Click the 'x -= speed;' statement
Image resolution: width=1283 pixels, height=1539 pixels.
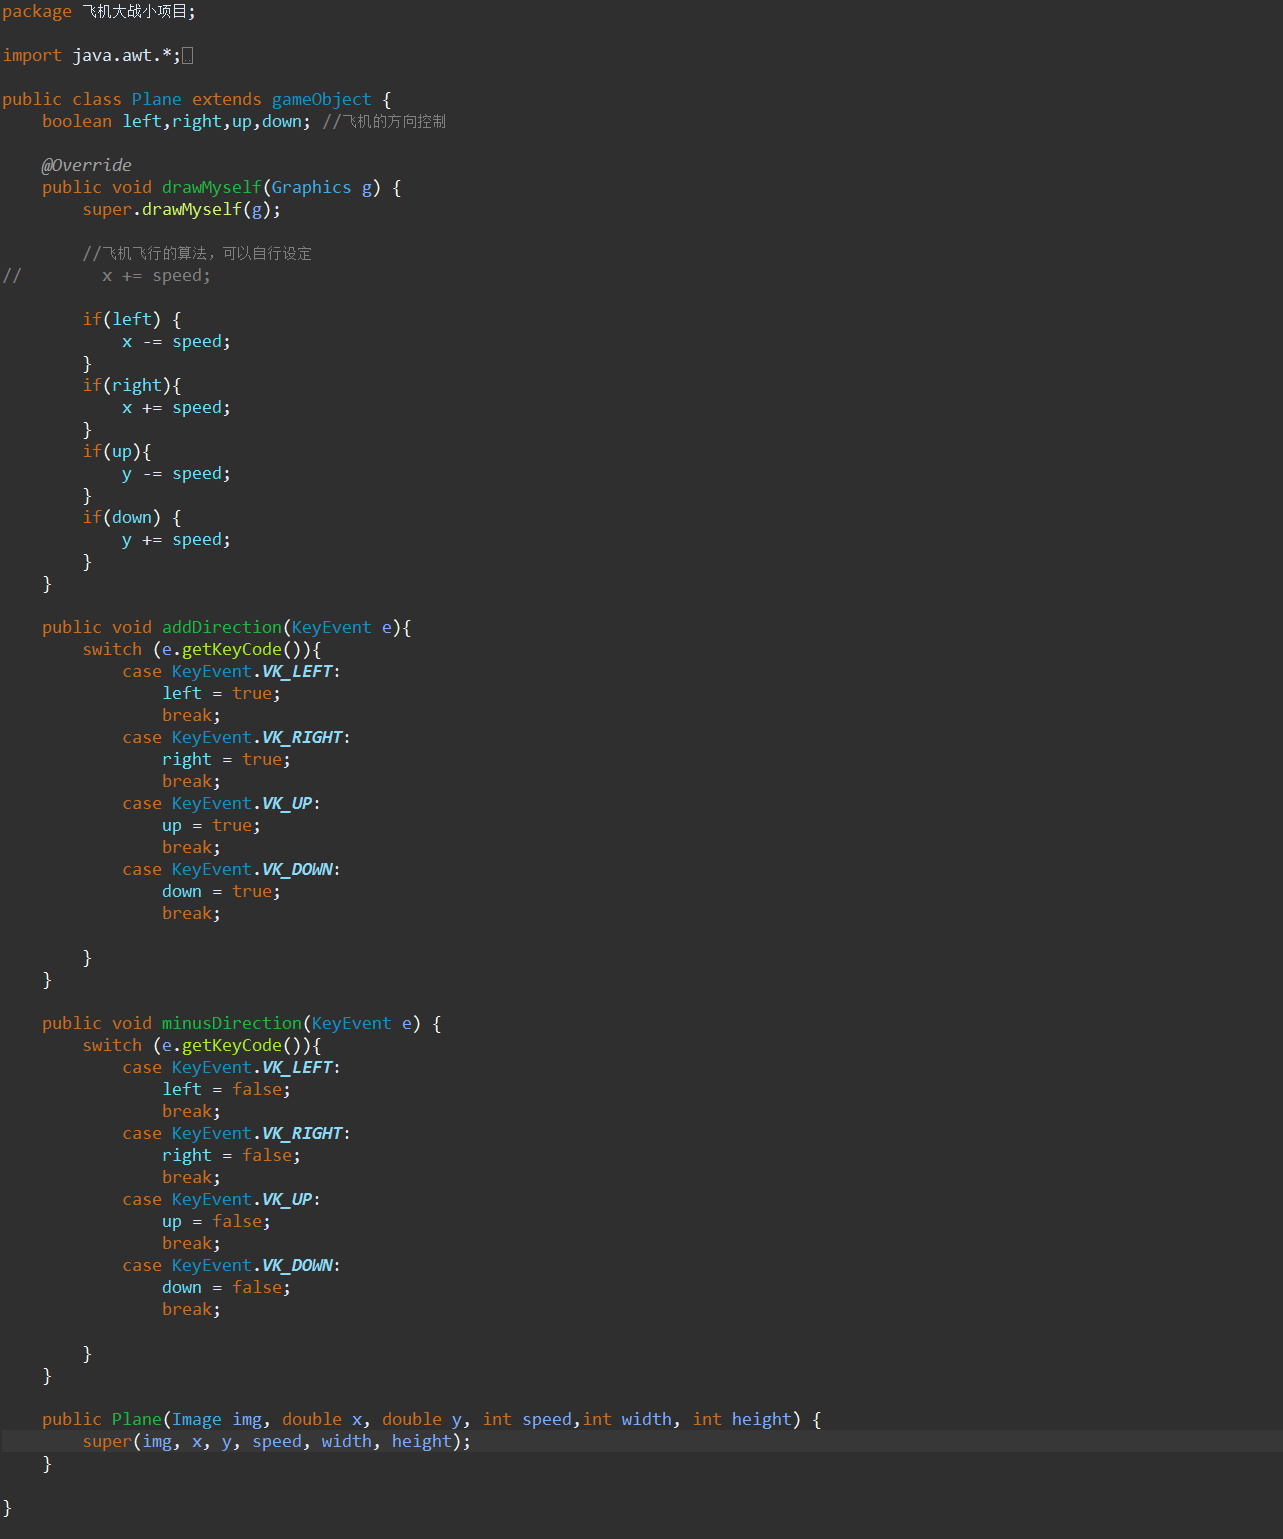177,342
